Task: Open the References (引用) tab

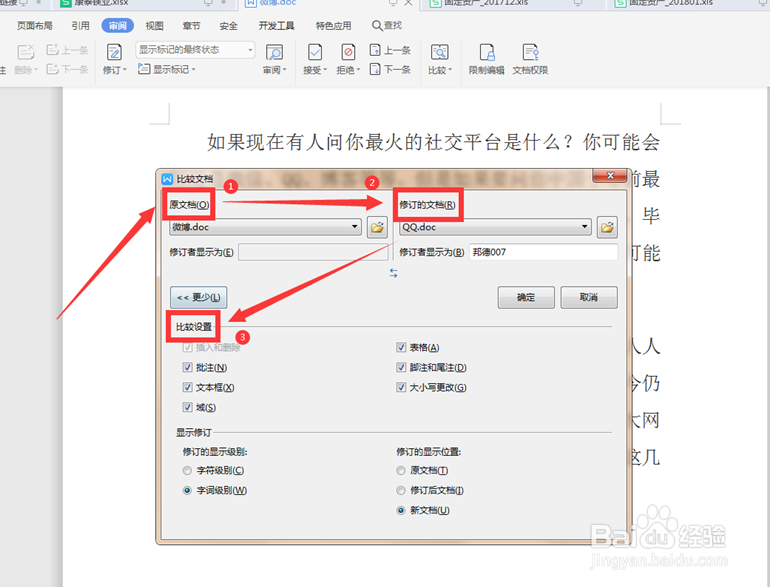Action: coord(80,26)
